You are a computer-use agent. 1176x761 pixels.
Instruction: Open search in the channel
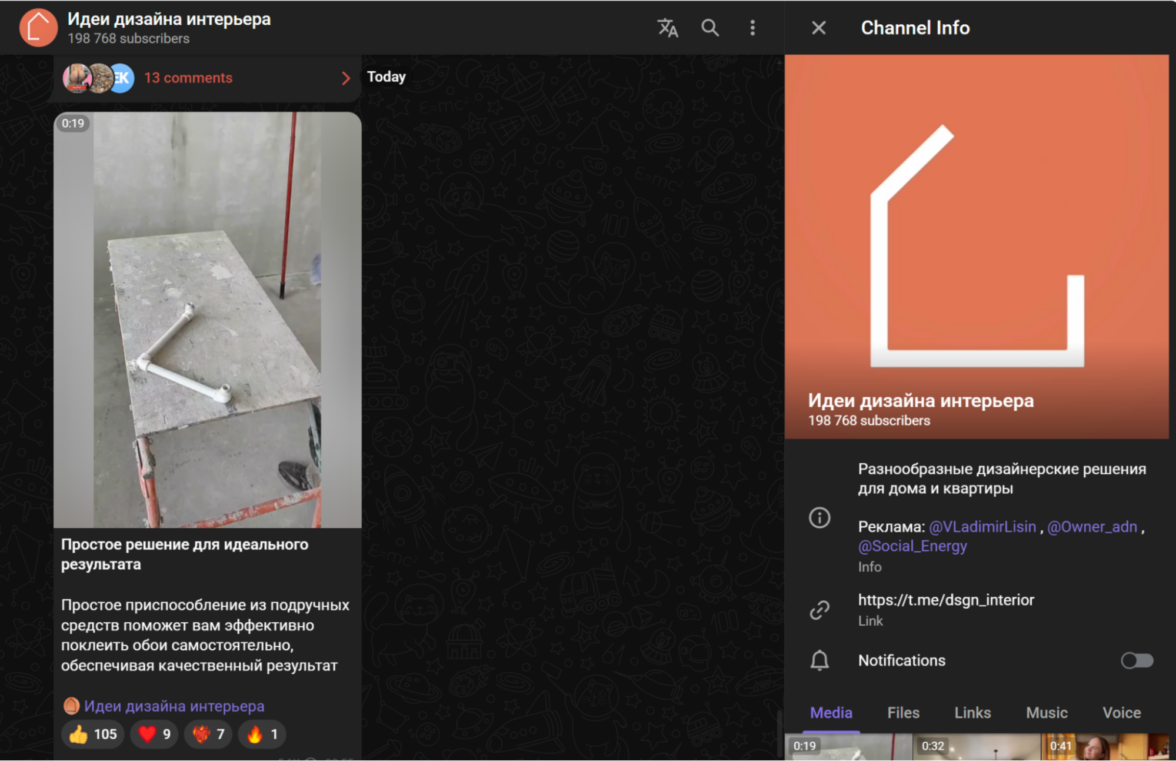[710, 28]
